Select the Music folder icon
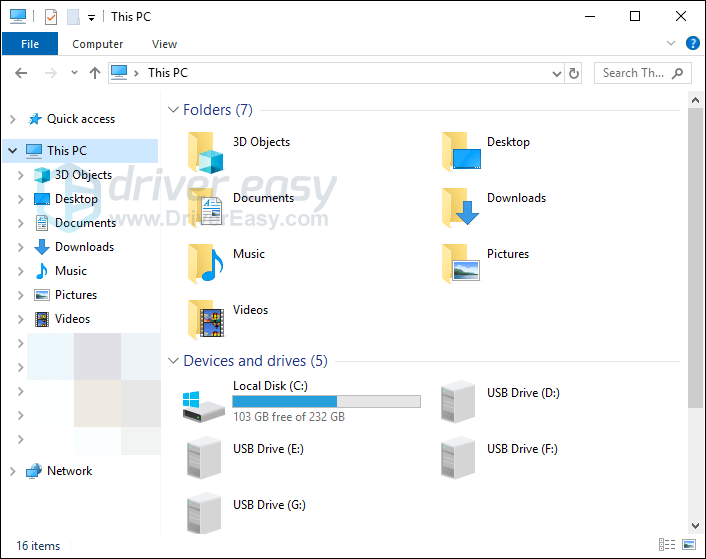Image resolution: width=706 pixels, height=559 pixels. pyautogui.click(x=208, y=264)
